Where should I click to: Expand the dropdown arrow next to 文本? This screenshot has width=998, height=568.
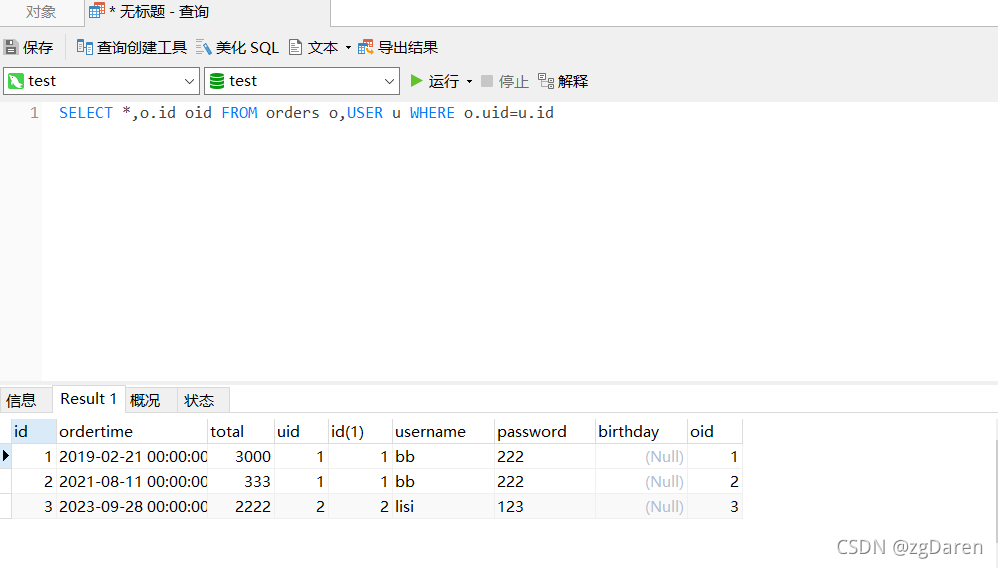click(x=348, y=48)
